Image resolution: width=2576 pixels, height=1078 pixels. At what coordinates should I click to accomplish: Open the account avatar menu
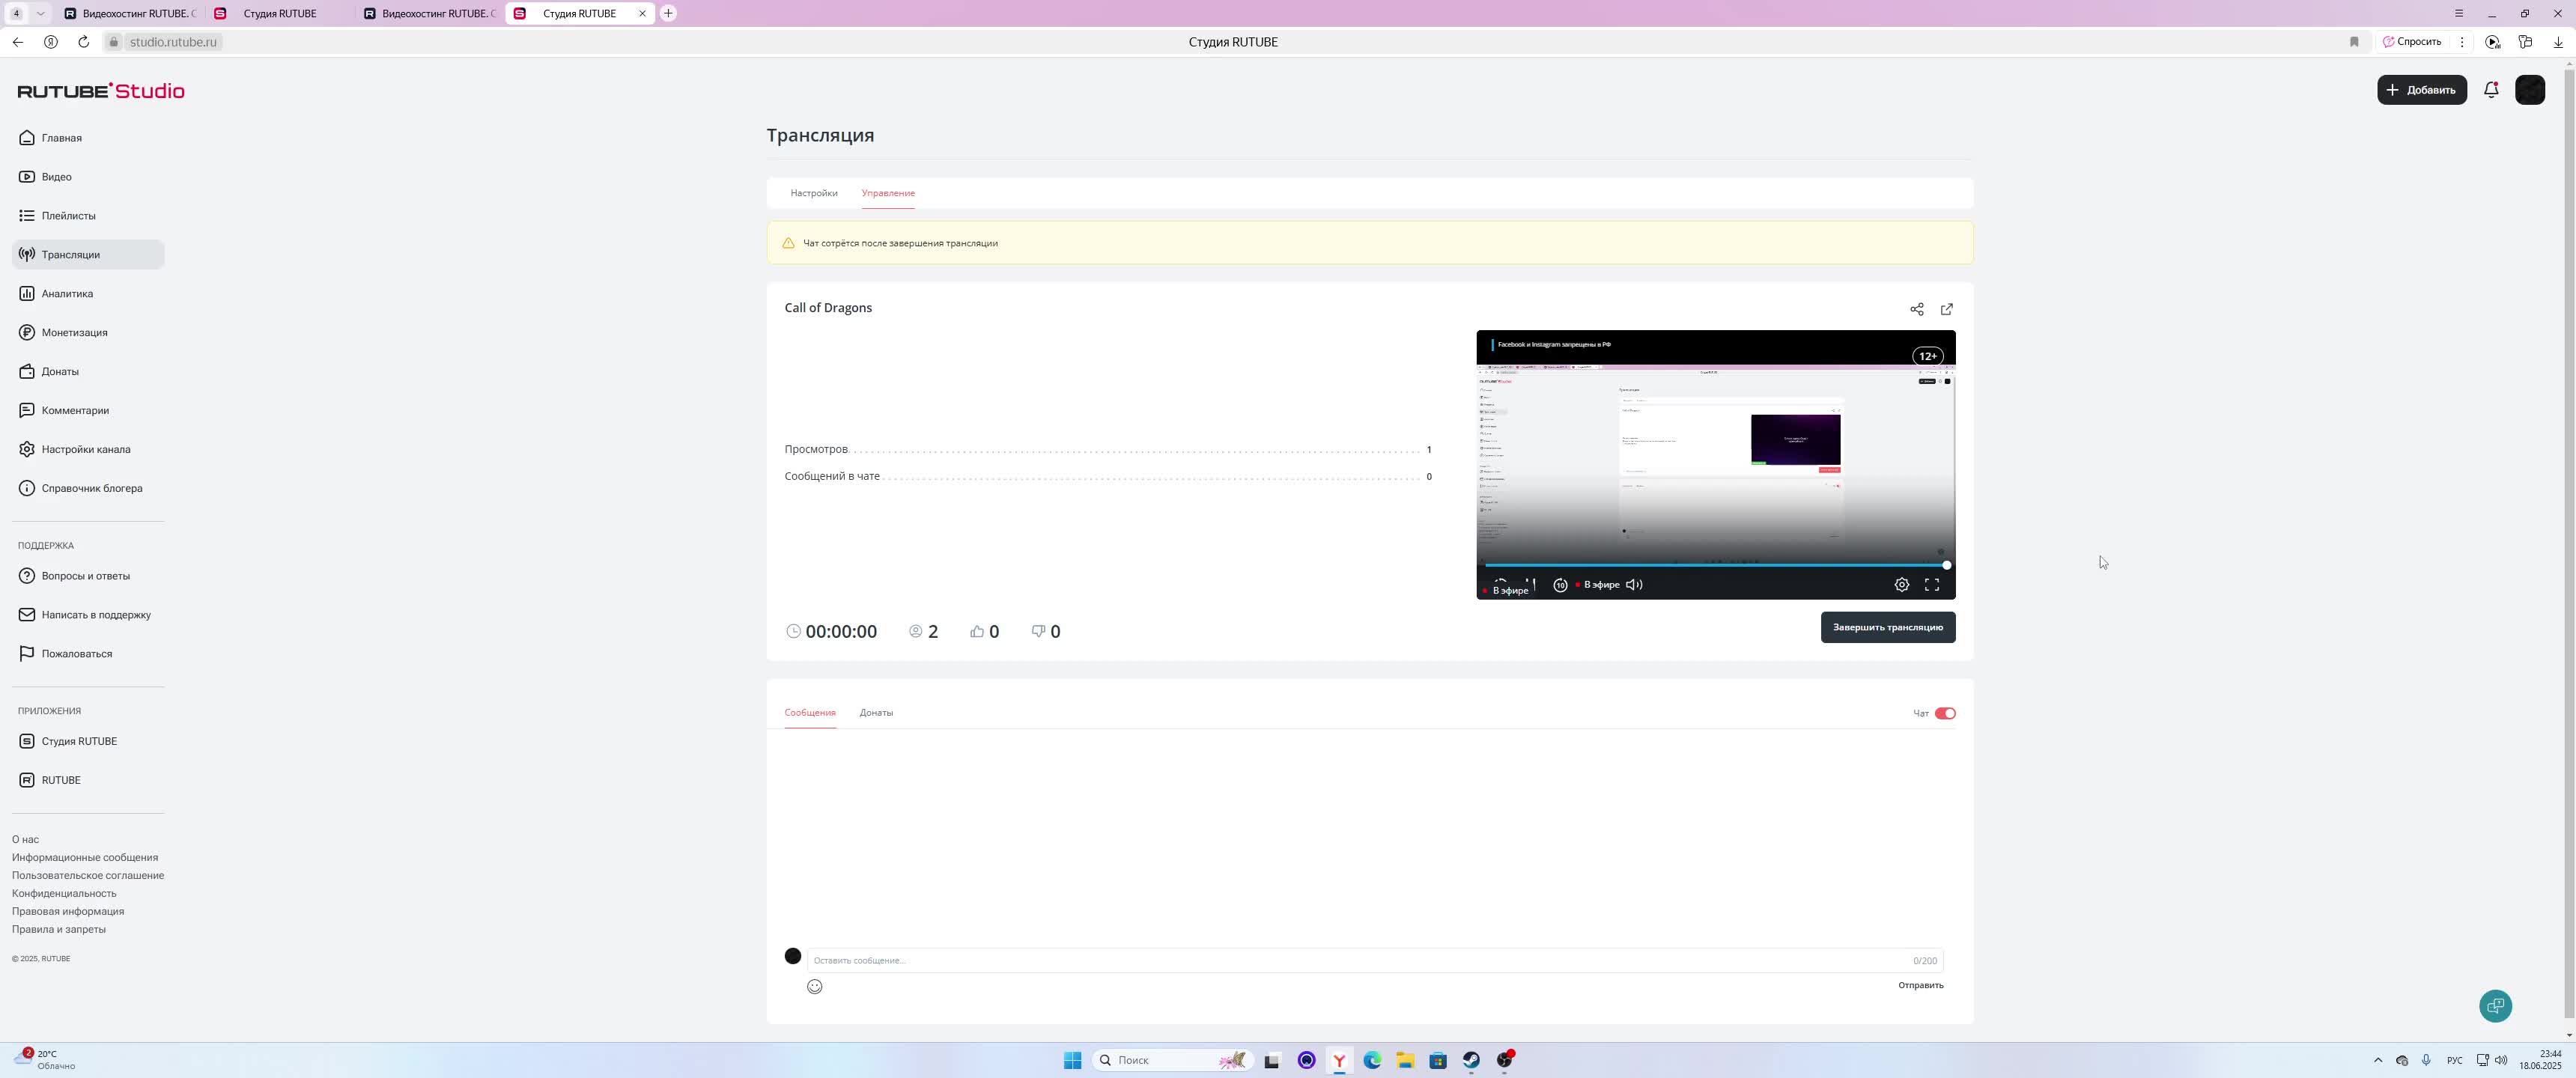pyautogui.click(x=2530, y=90)
